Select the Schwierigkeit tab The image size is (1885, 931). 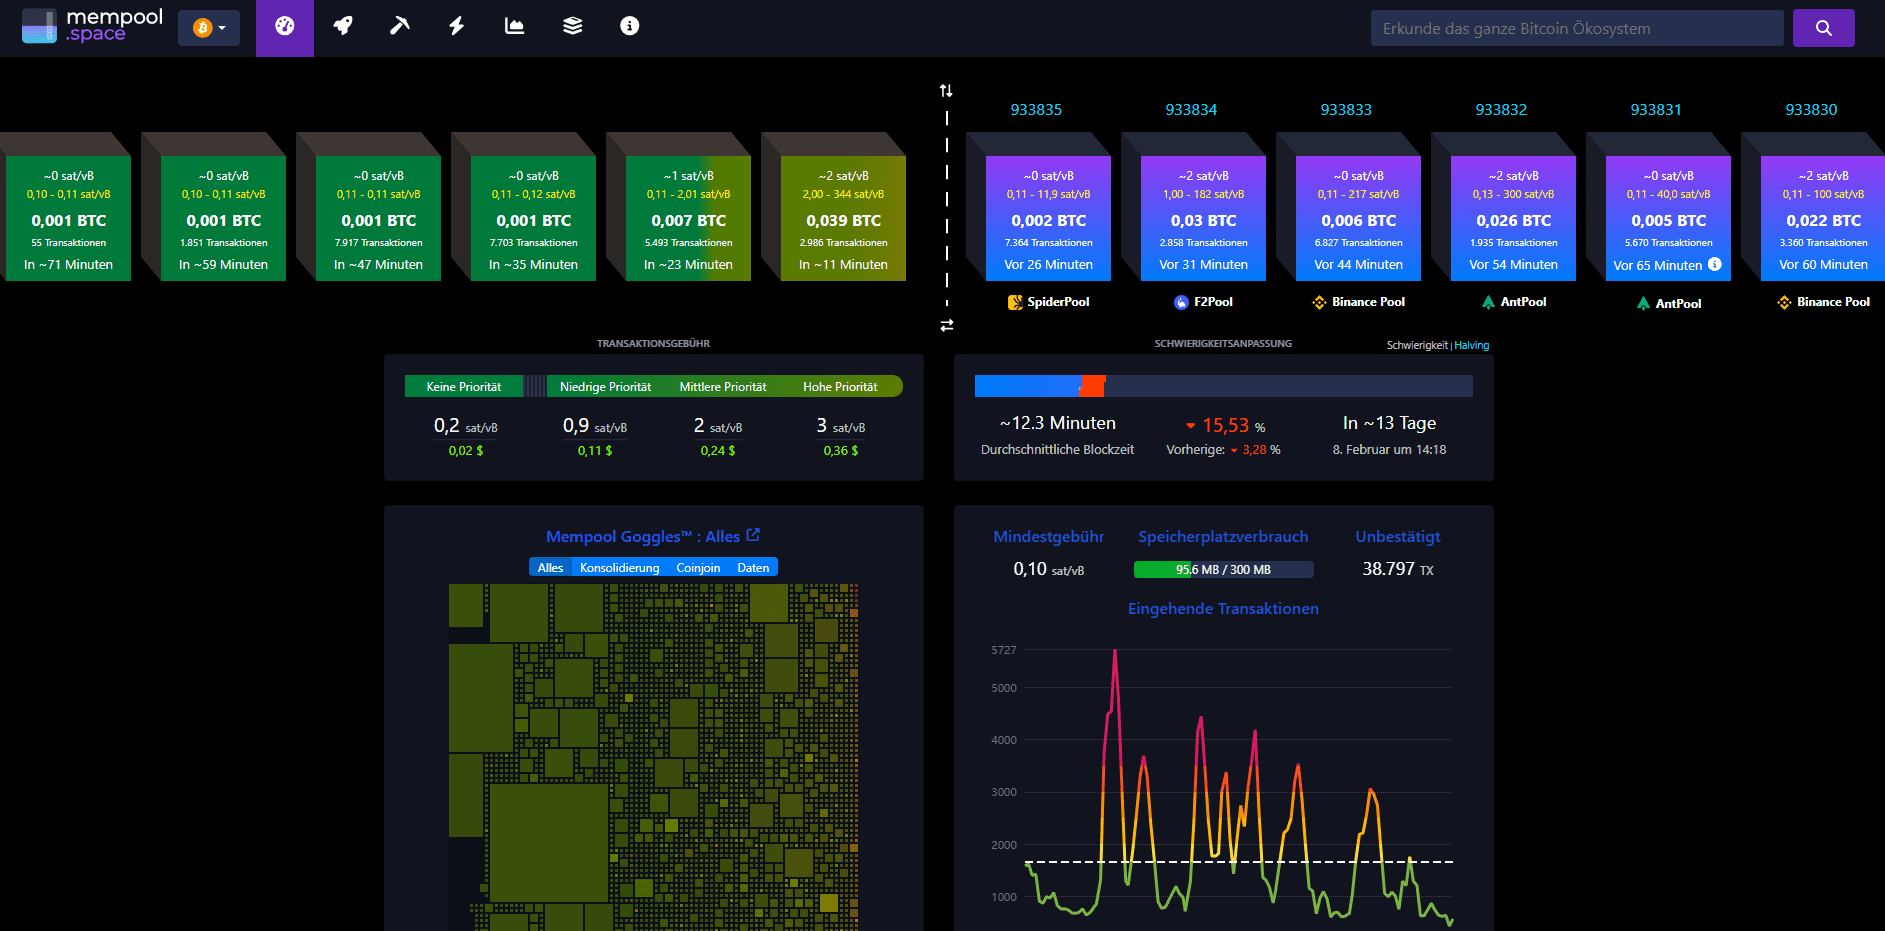tap(1417, 344)
